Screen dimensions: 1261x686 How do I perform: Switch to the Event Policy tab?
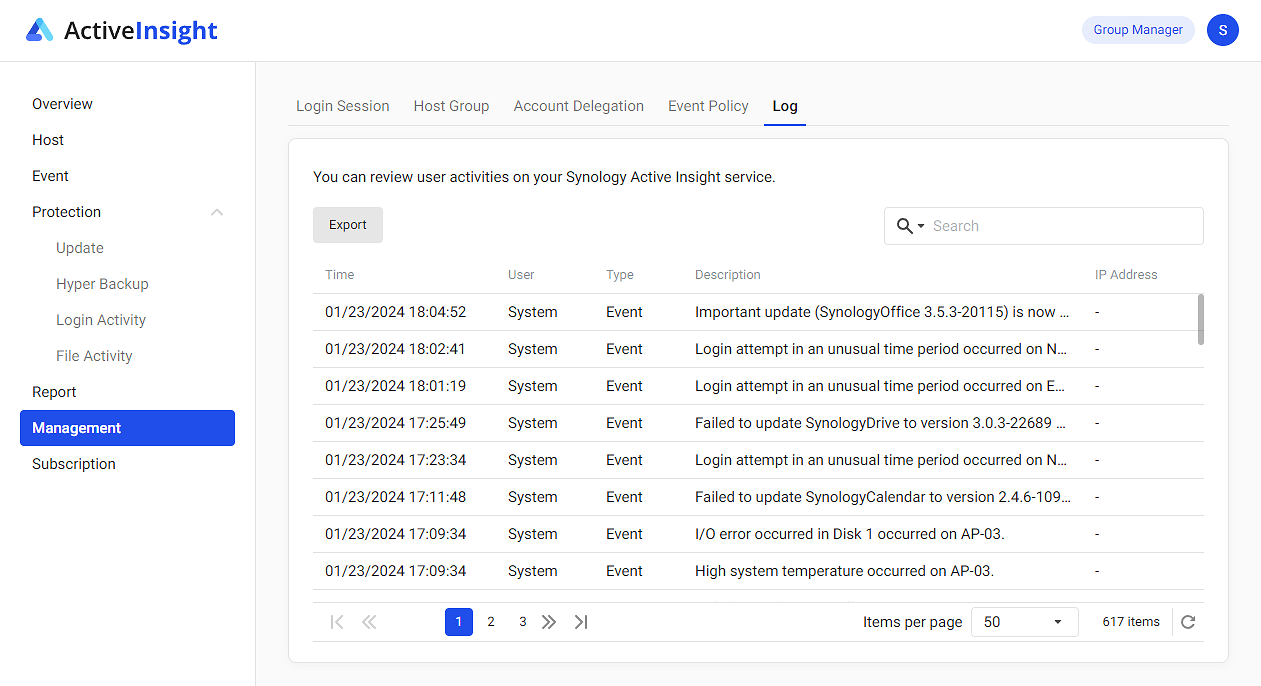tap(708, 106)
